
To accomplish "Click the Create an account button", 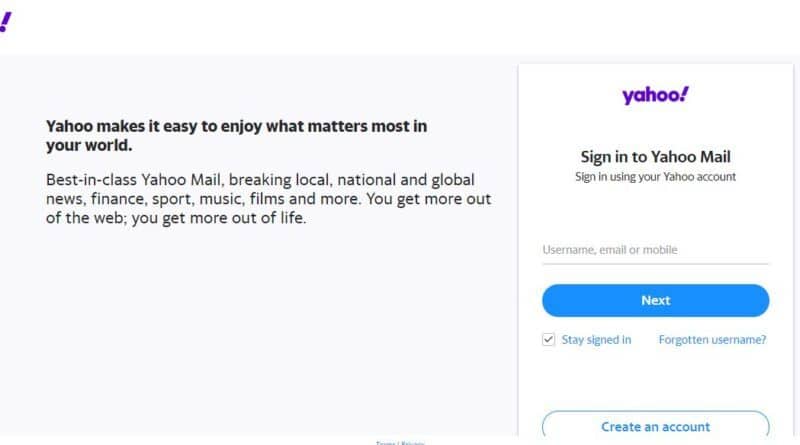I will (x=655, y=426).
